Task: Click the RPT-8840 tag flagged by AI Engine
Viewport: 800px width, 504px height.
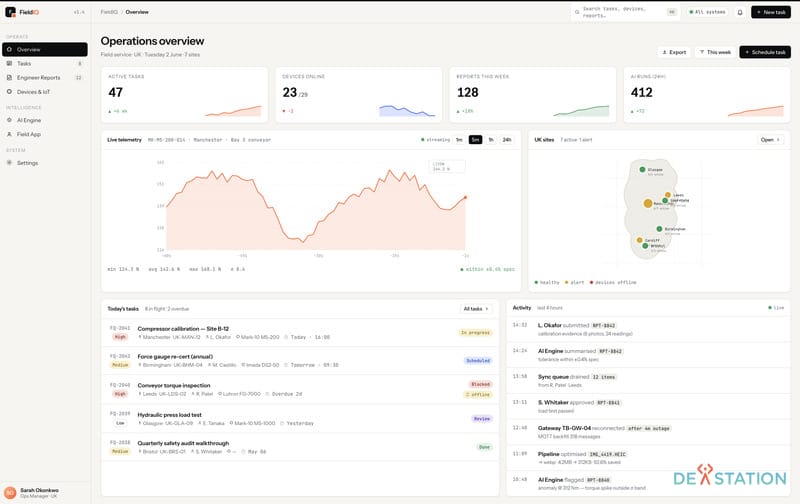Action: (598, 480)
